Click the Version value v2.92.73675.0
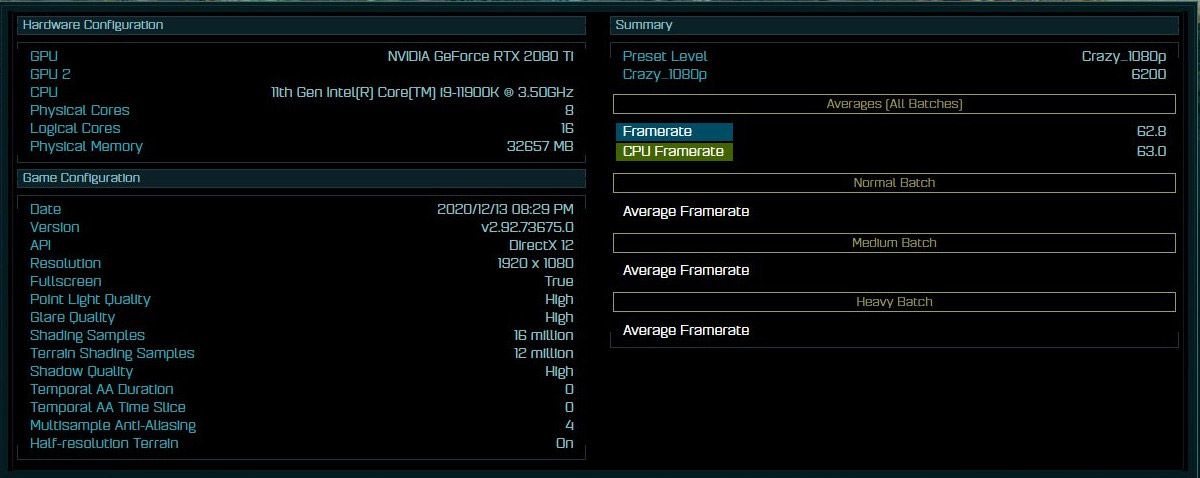 [527, 227]
